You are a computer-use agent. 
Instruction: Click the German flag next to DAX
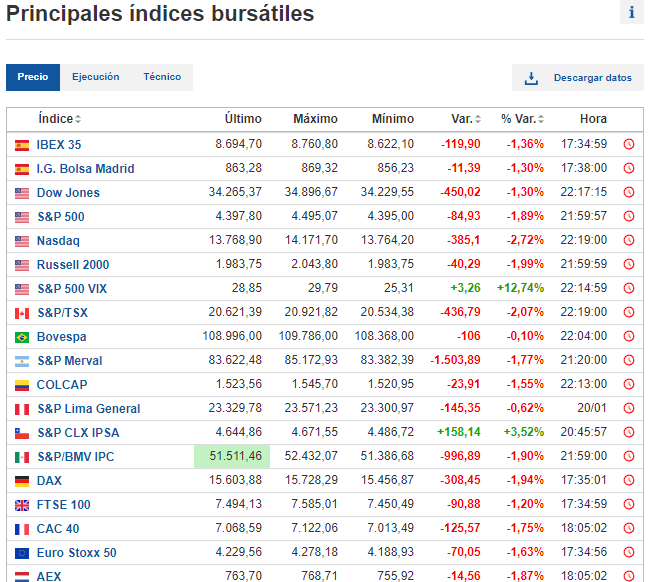22,481
